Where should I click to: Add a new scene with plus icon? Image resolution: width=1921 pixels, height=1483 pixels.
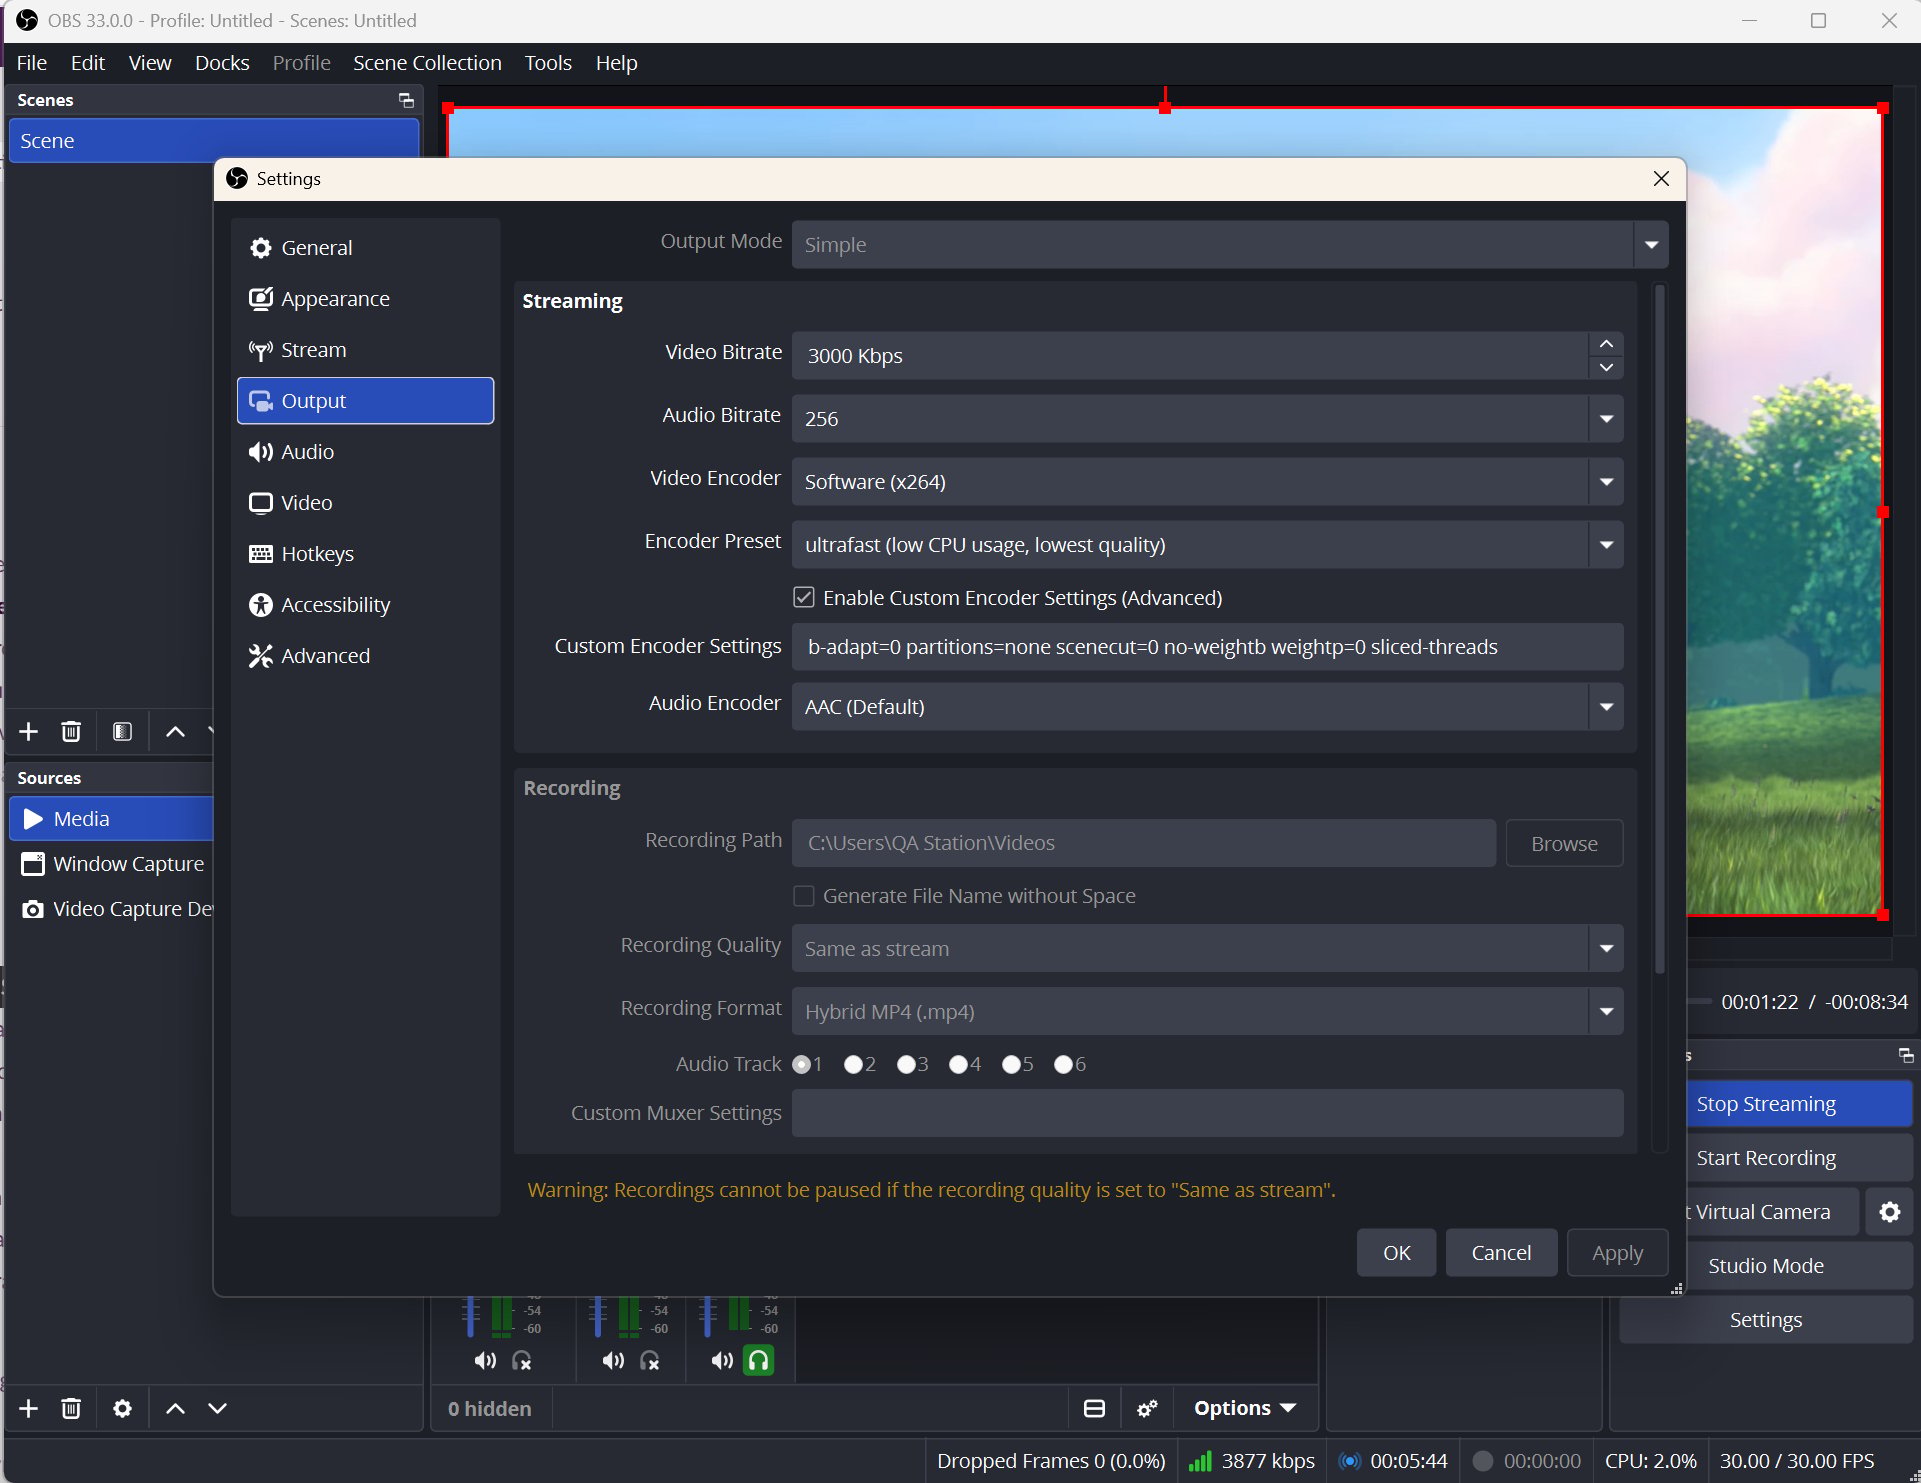(x=28, y=731)
